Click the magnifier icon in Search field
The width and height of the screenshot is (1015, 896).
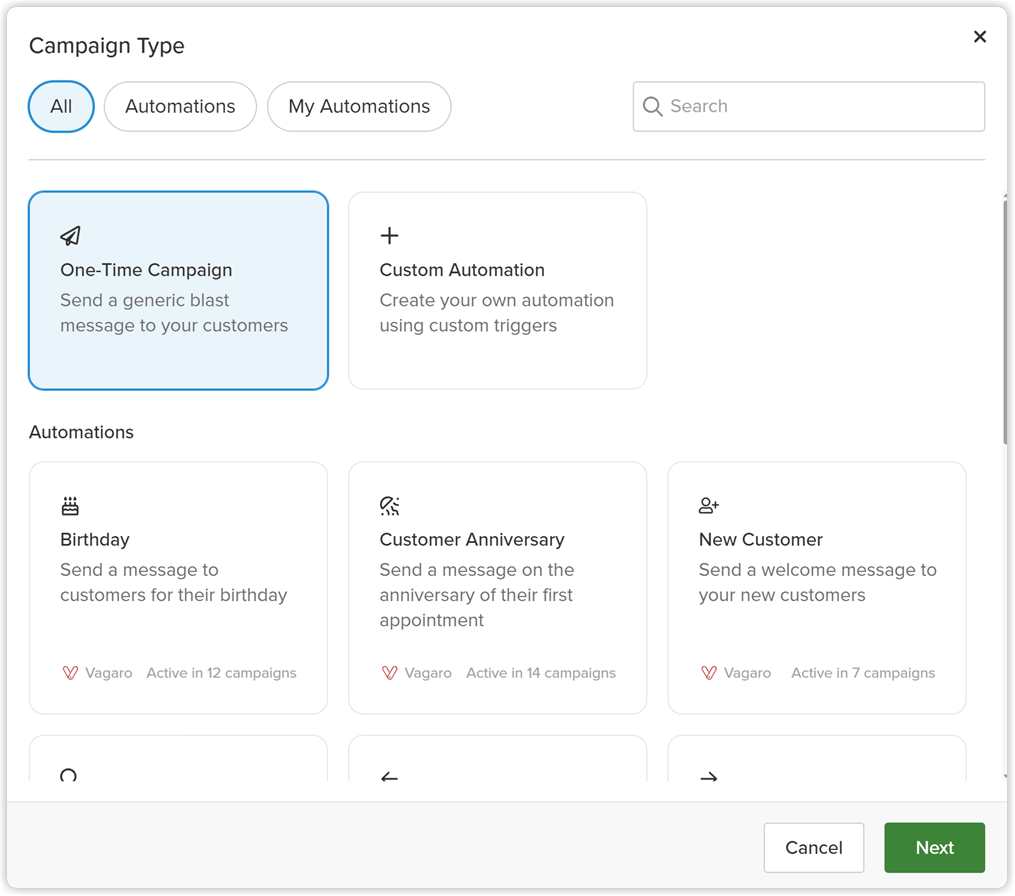click(x=652, y=106)
